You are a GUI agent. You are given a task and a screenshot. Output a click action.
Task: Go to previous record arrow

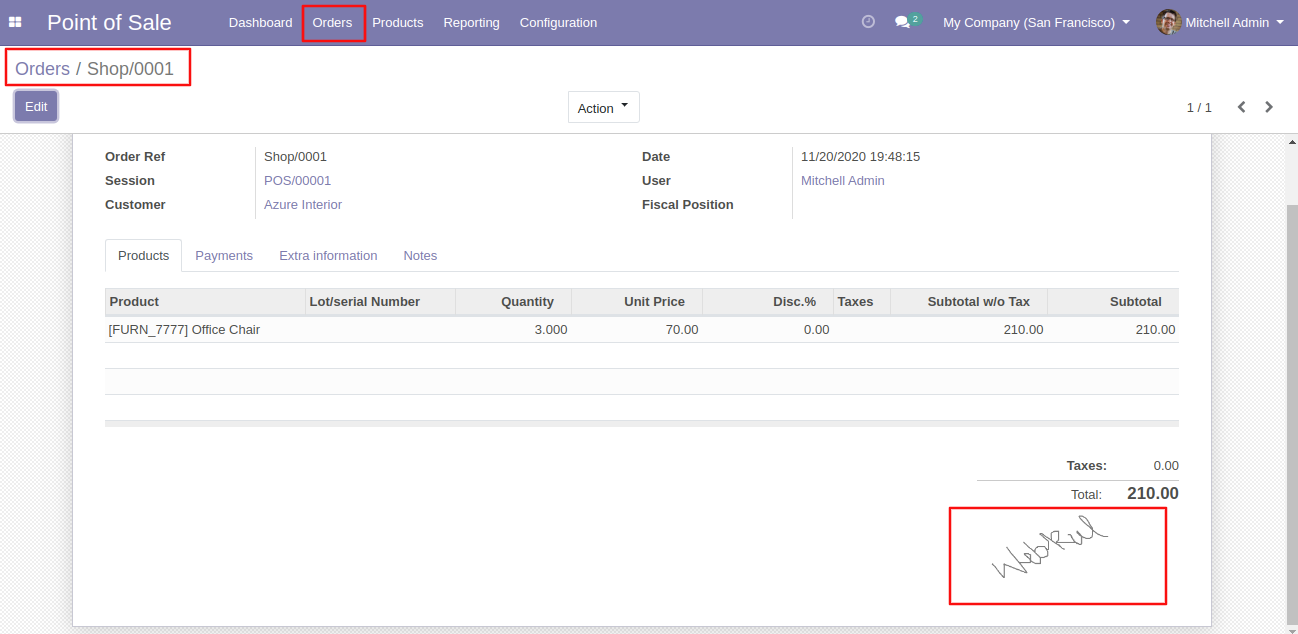click(x=1241, y=107)
